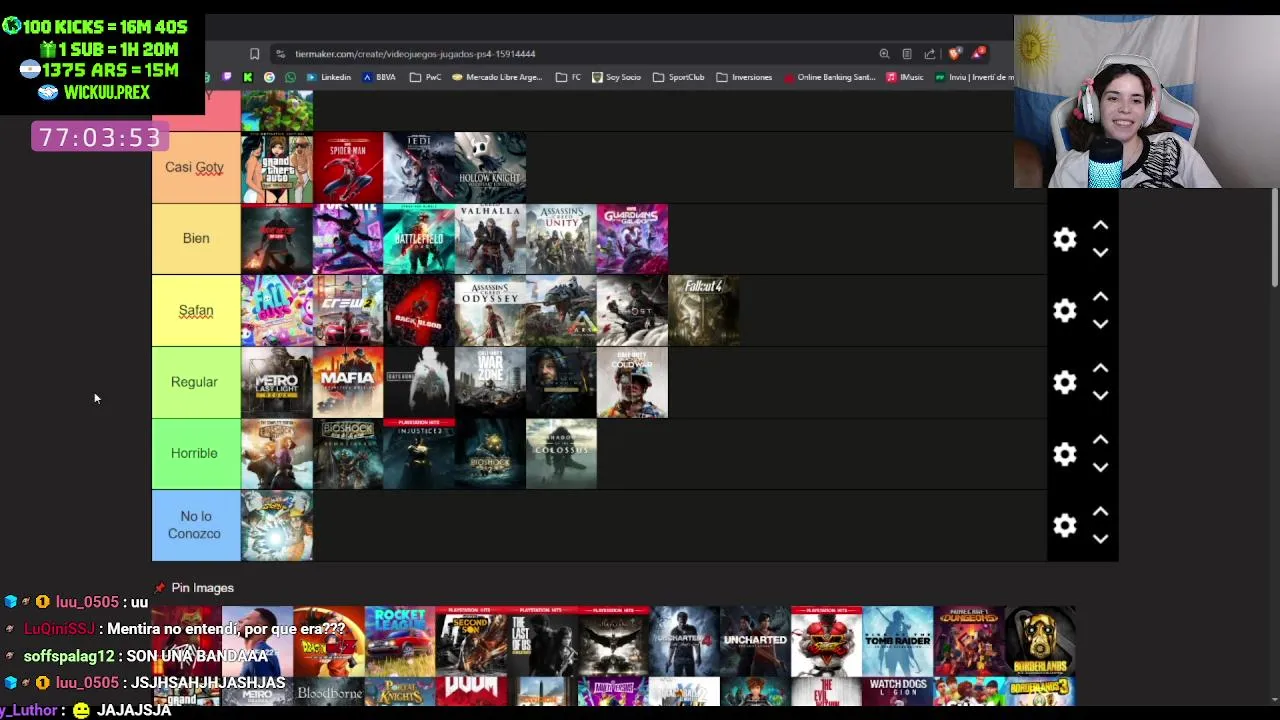
Task: Move Bien tier down with arrow
Action: point(1100,252)
